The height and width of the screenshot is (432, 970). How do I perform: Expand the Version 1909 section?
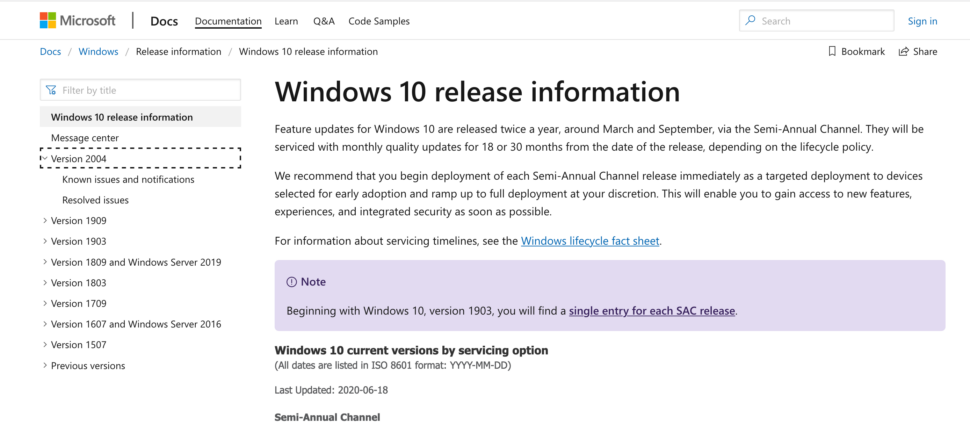point(45,220)
